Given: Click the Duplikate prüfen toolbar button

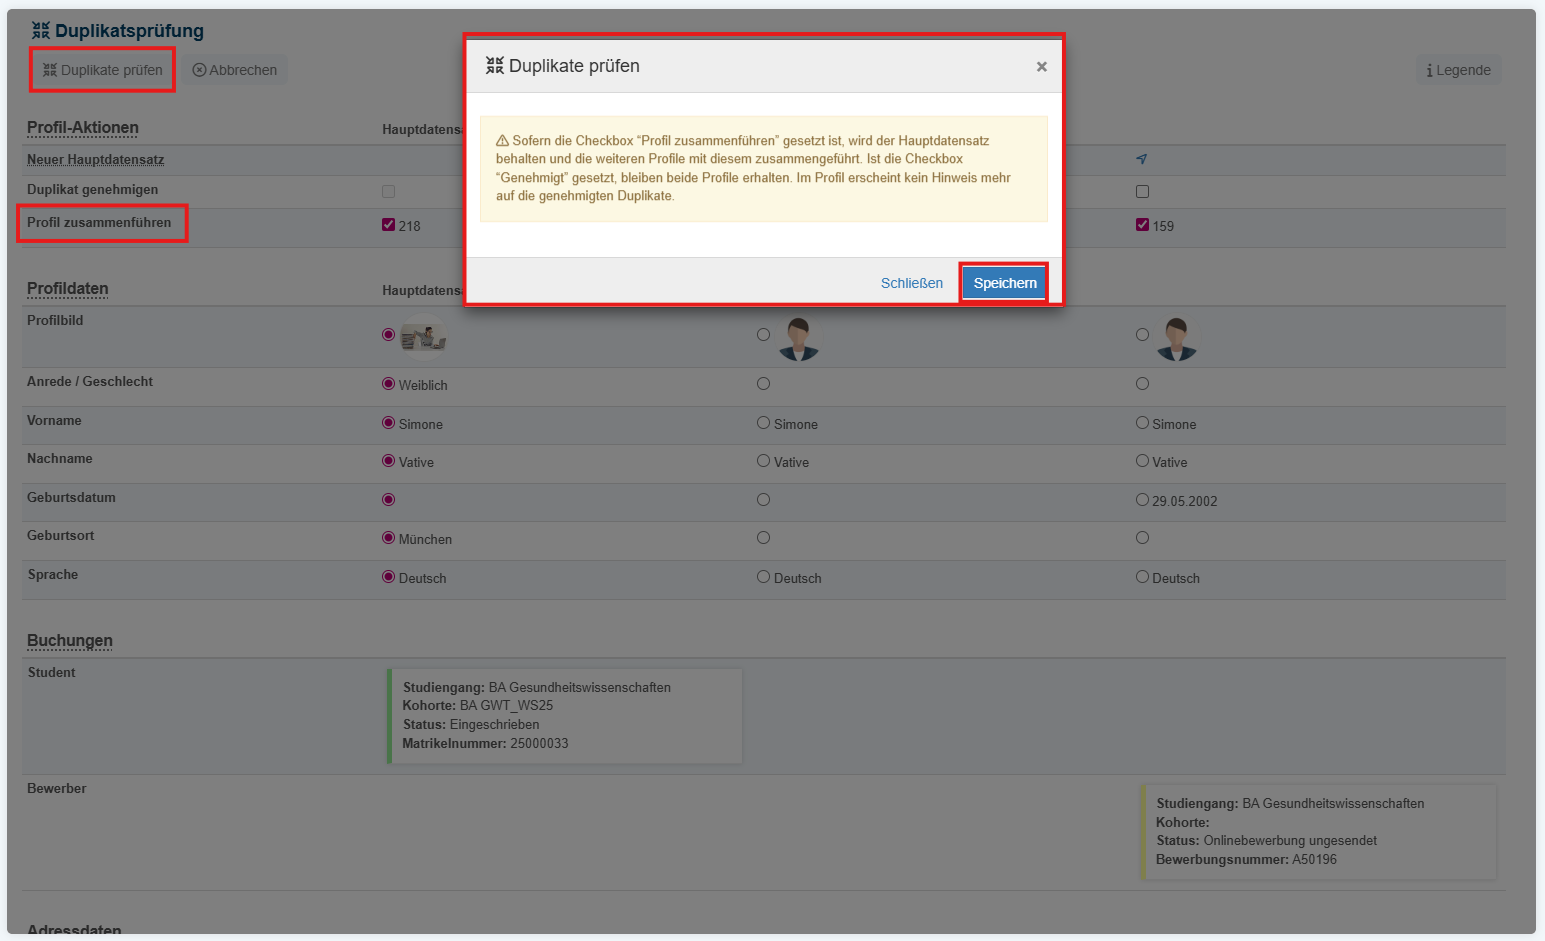Looking at the screenshot, I should pyautogui.click(x=103, y=70).
